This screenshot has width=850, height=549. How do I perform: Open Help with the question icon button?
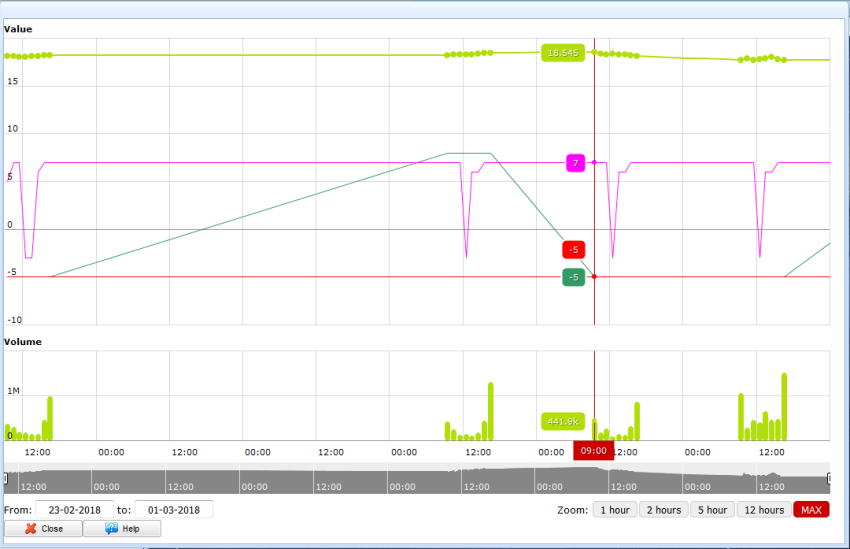click(x=122, y=528)
